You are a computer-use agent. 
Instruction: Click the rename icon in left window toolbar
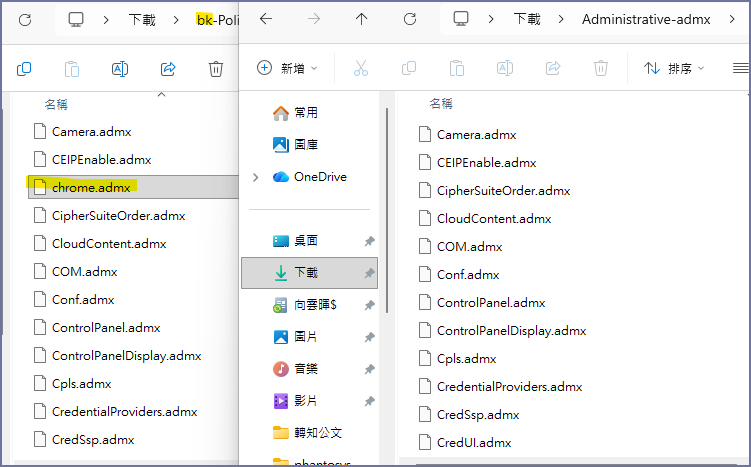point(120,69)
